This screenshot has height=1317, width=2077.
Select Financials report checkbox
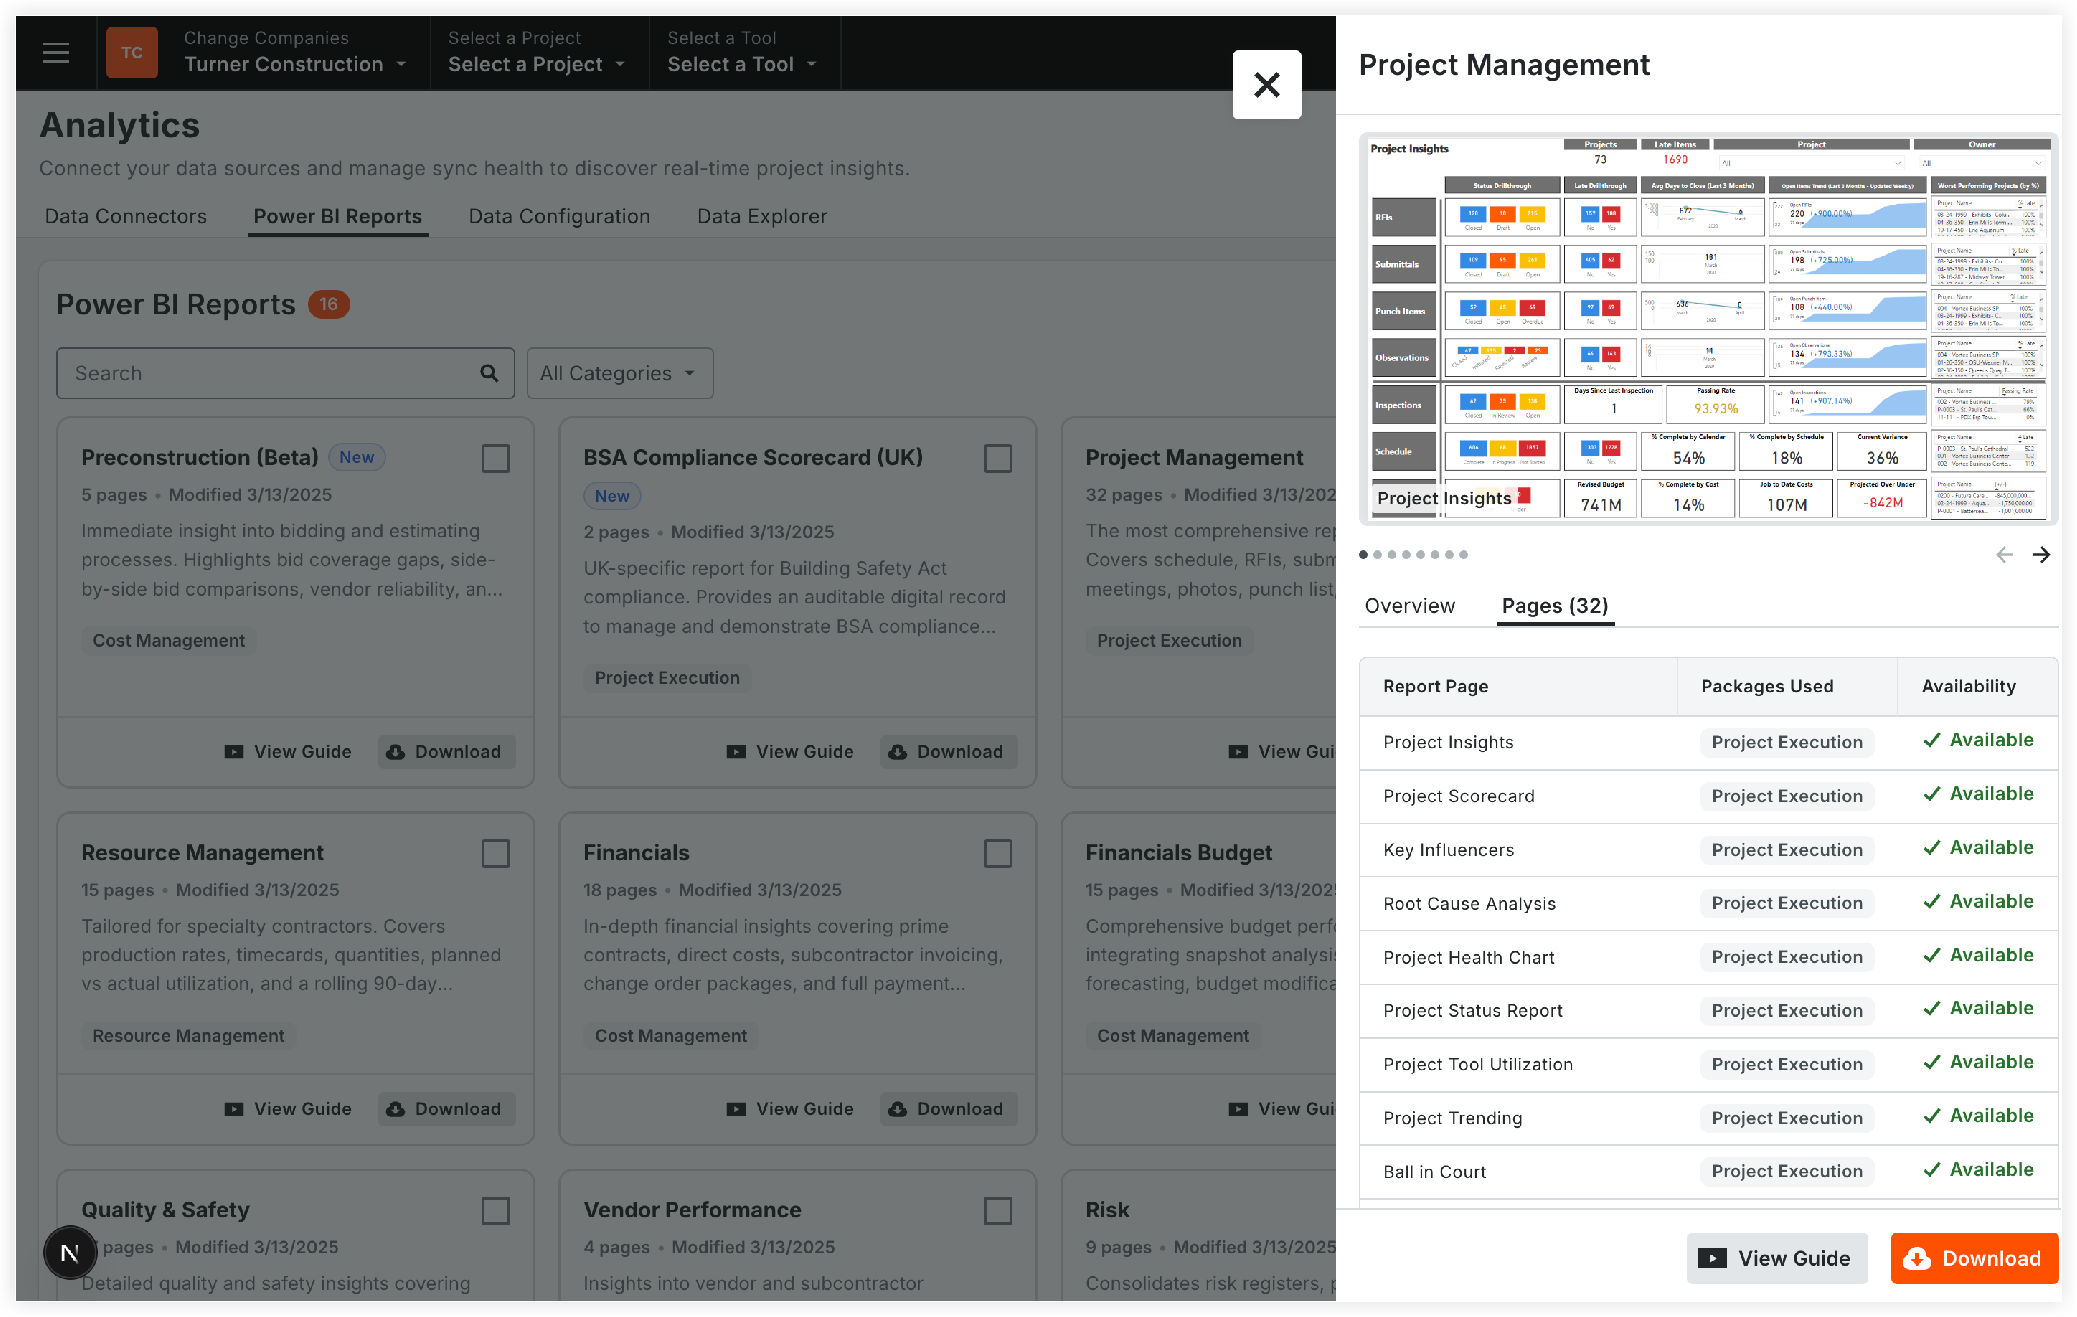(x=998, y=854)
